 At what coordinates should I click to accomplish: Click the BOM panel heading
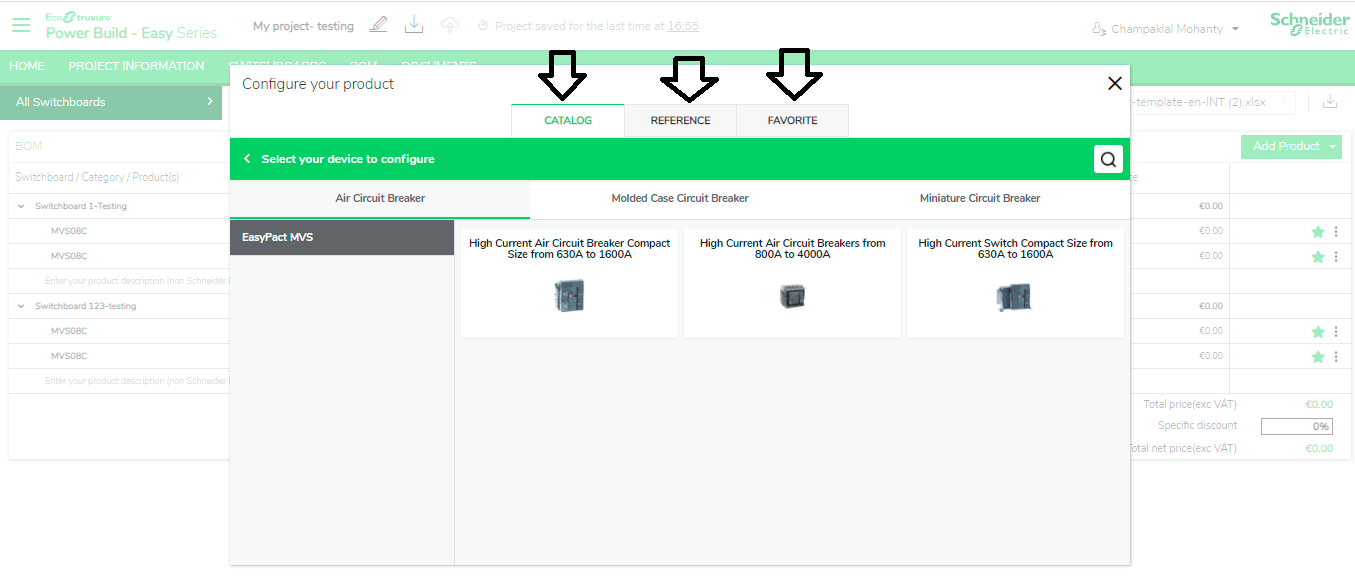pyautogui.click(x=29, y=146)
